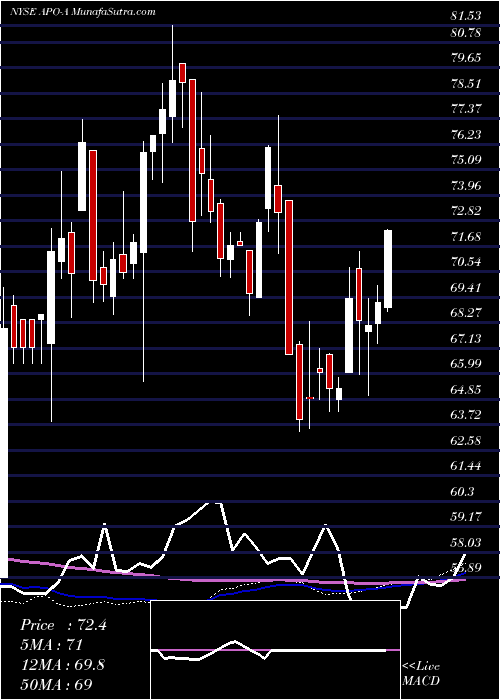Click the long red candle falling to 67.13
Viewport: 500px width, 700px height.
(289, 277)
